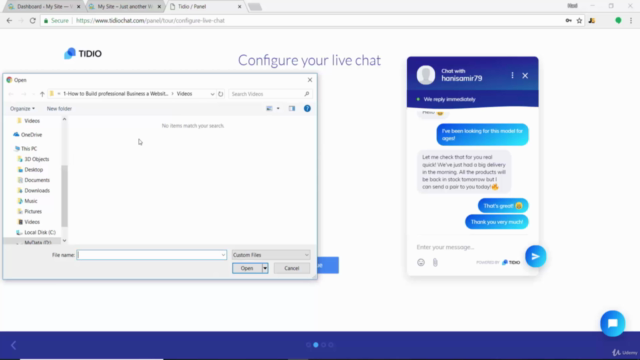Select the second (active) tour step dot
The image size is (640, 360).
(x=316, y=345)
